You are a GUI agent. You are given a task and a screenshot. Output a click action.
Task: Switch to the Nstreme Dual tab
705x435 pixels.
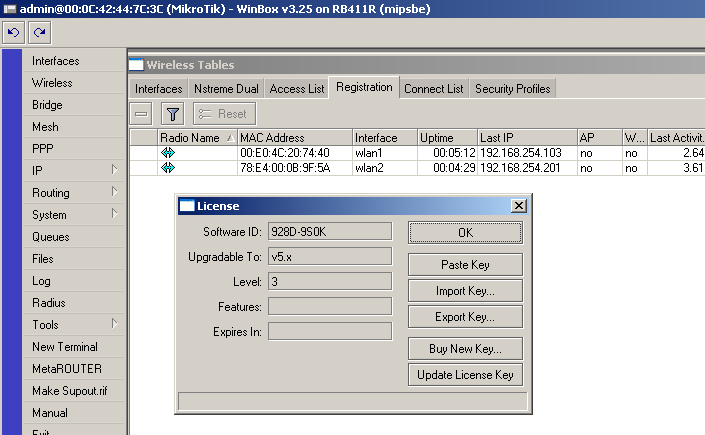pyautogui.click(x=226, y=89)
